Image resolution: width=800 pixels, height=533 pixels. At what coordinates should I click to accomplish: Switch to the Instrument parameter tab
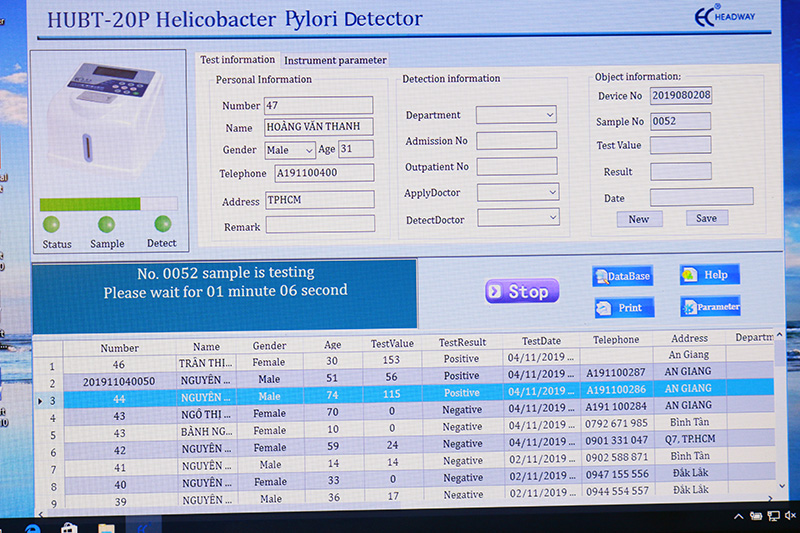tap(335, 60)
